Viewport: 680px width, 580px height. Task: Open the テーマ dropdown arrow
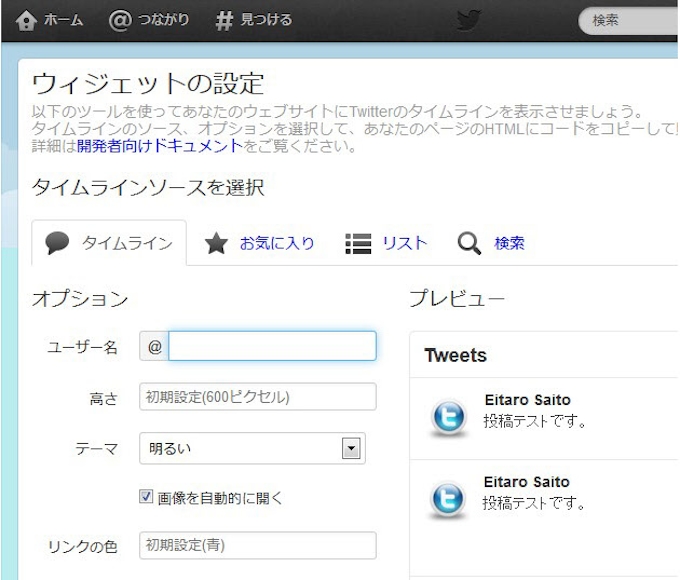[x=351, y=449]
